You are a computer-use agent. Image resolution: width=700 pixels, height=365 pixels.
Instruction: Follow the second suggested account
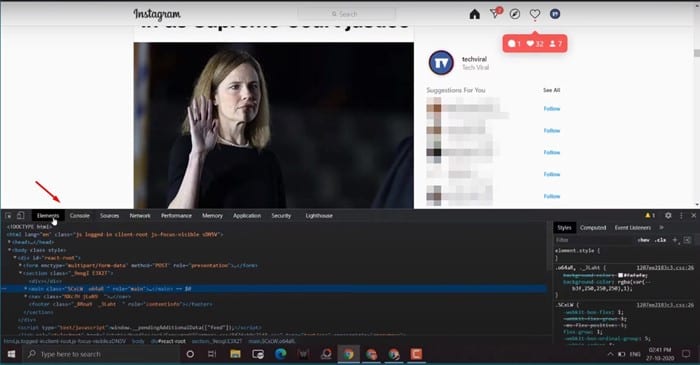pos(552,130)
